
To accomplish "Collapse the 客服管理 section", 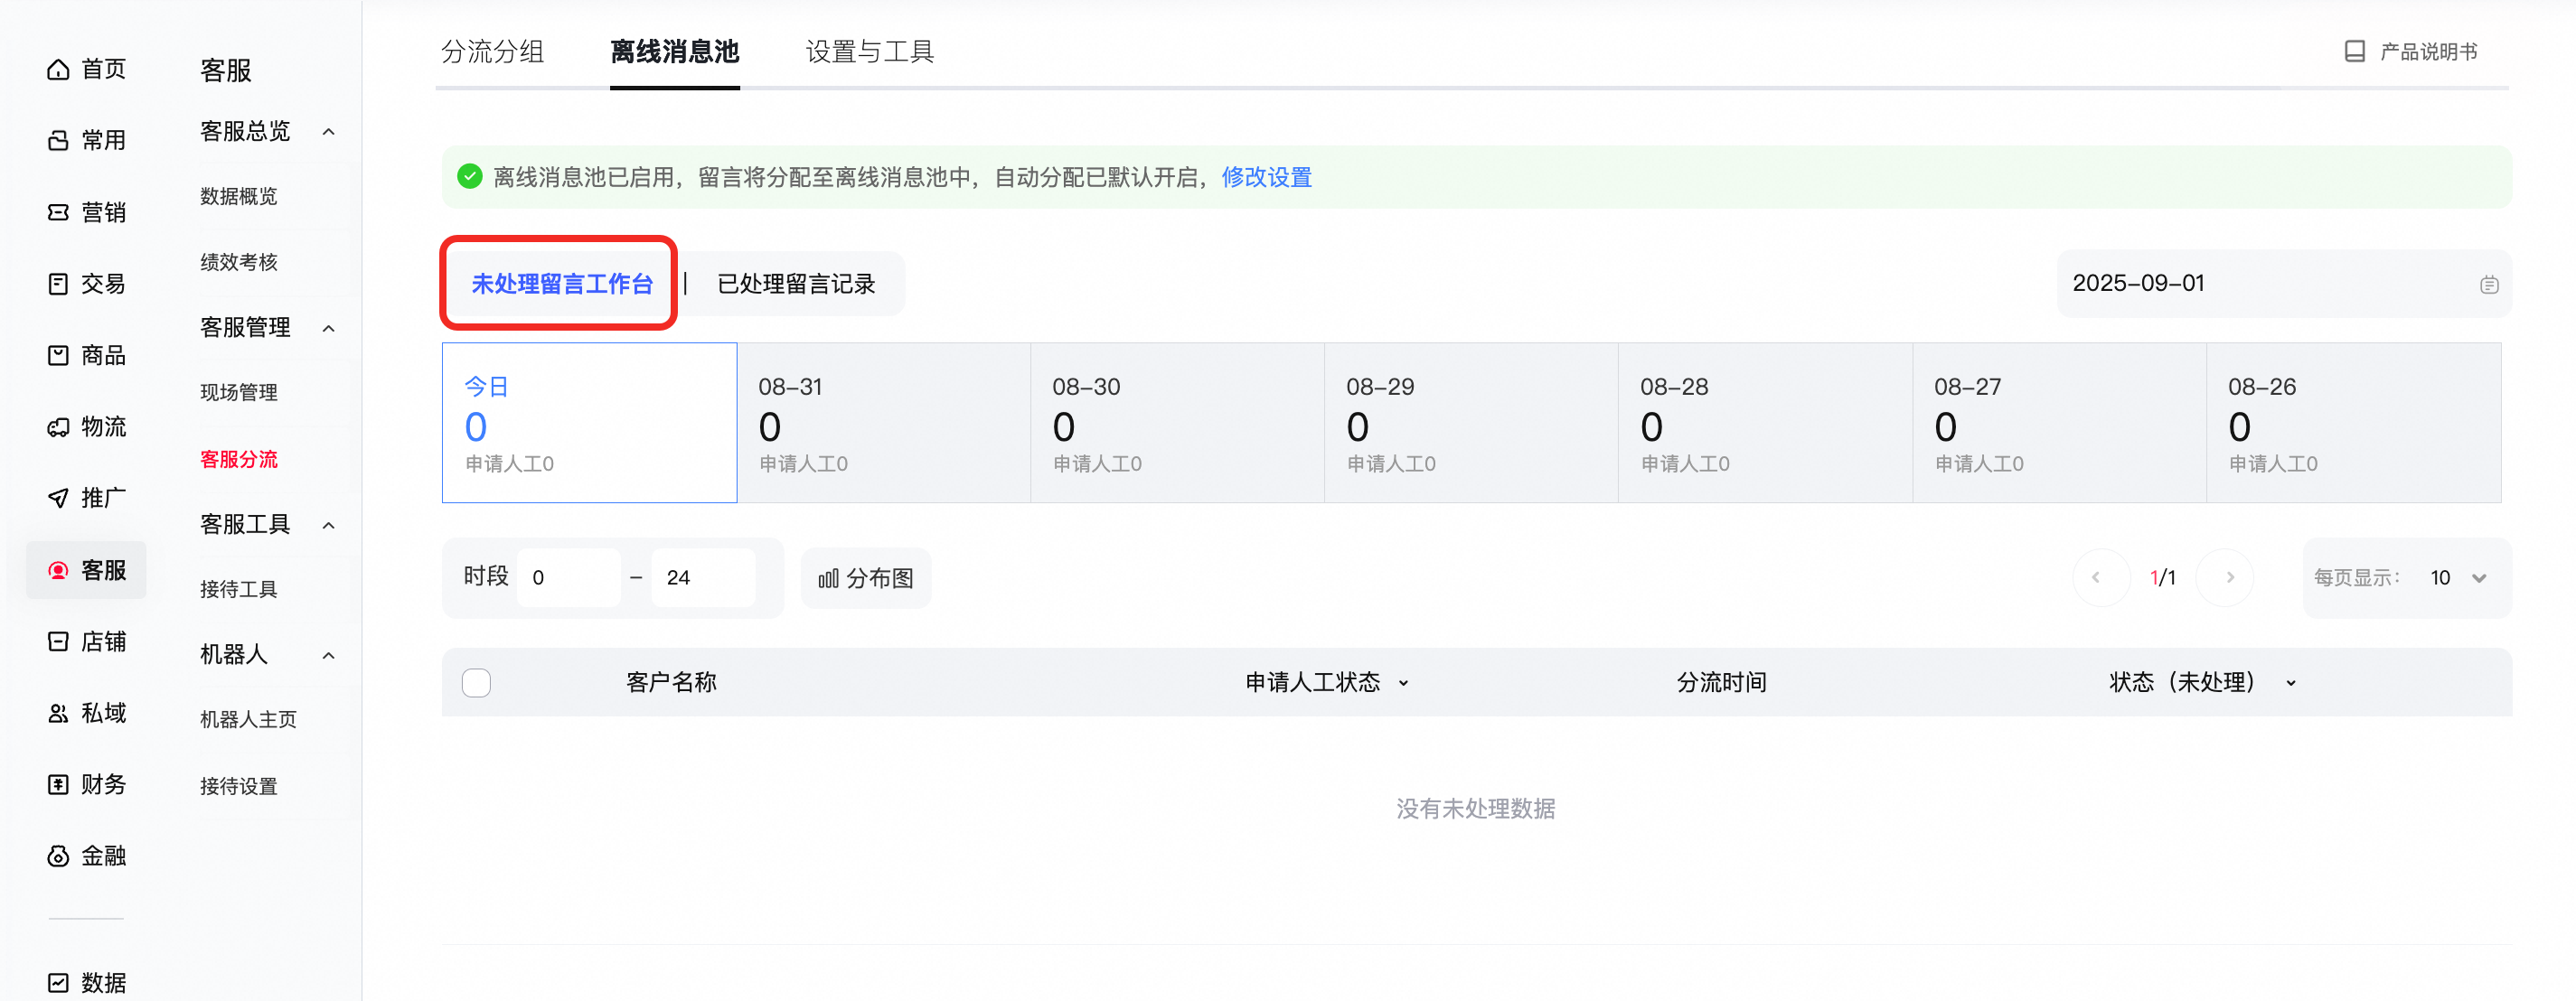I will [x=328, y=328].
